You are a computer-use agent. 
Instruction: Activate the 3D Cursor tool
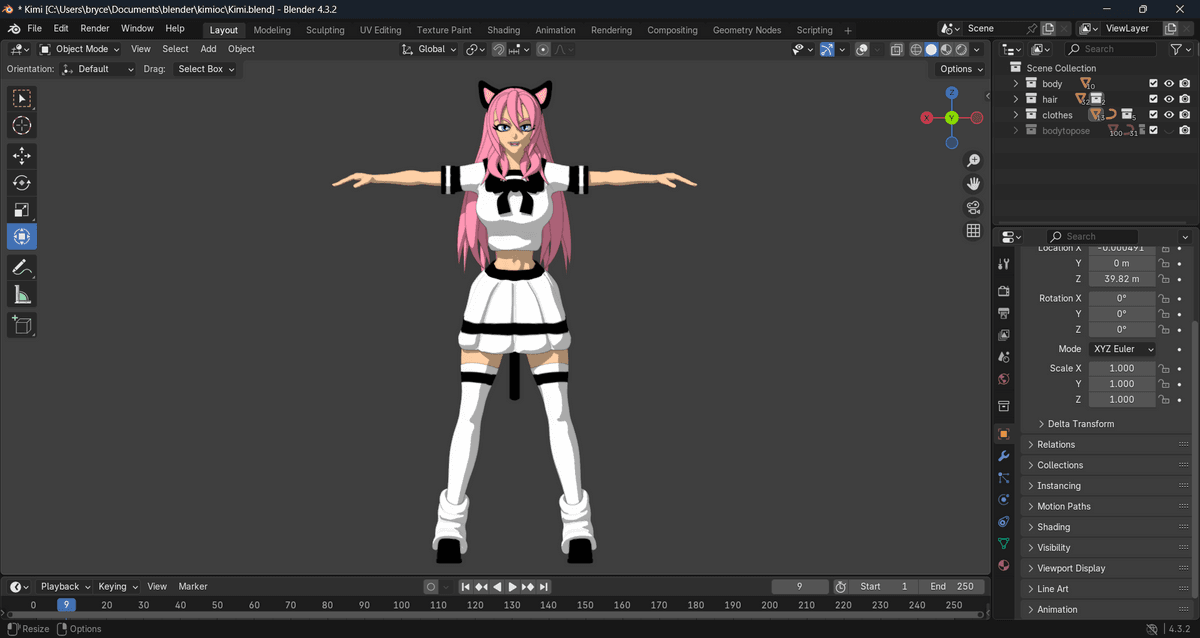[22, 125]
